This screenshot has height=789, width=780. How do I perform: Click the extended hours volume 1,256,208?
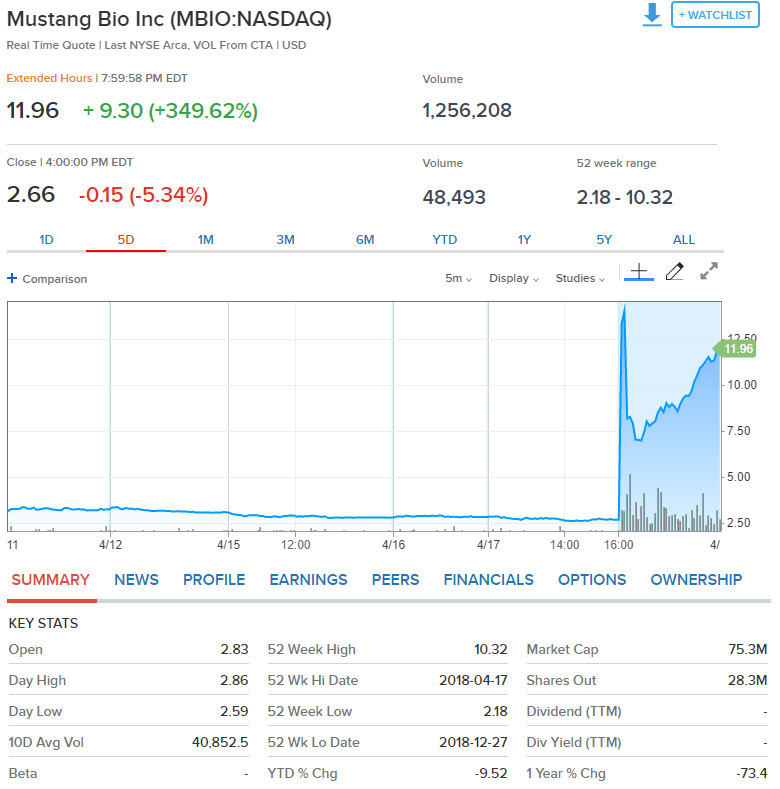click(x=467, y=110)
